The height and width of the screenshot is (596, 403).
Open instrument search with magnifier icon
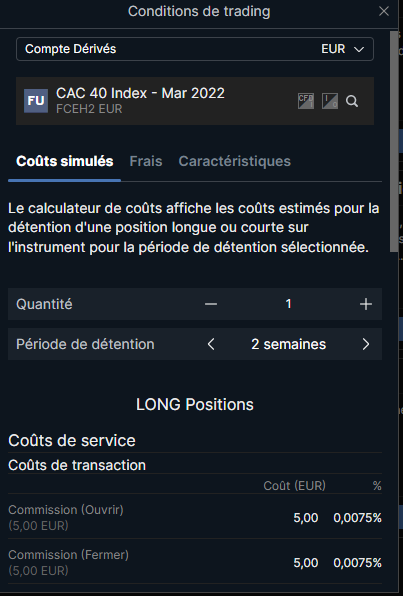(352, 101)
